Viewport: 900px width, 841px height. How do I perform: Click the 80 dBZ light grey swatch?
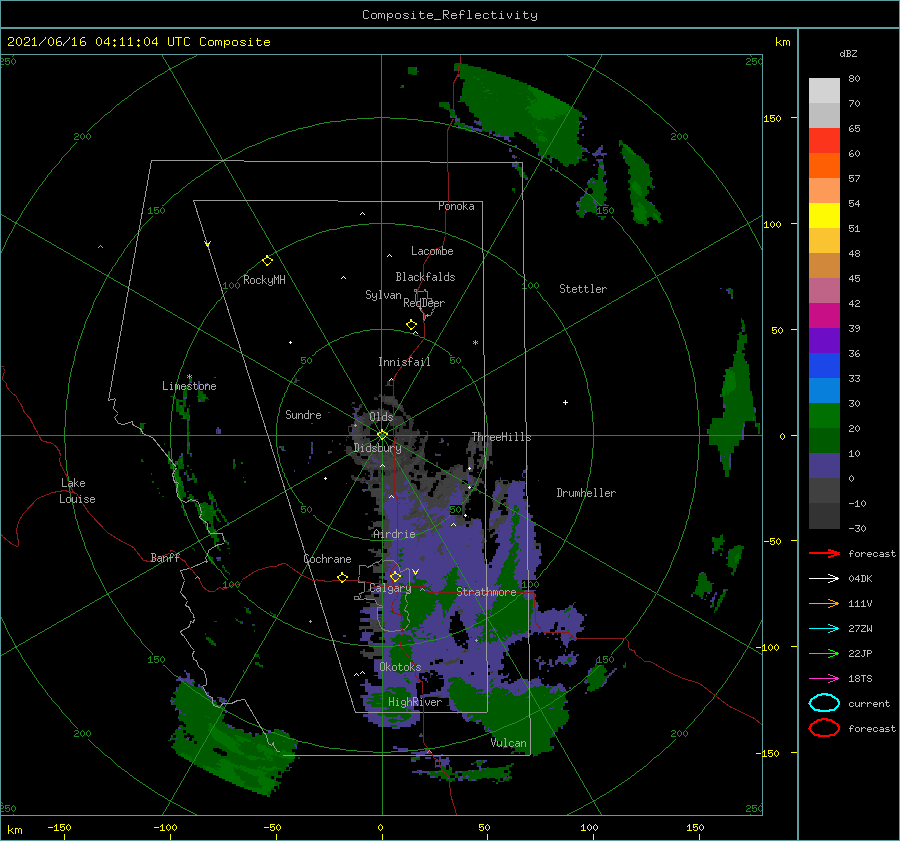824,90
